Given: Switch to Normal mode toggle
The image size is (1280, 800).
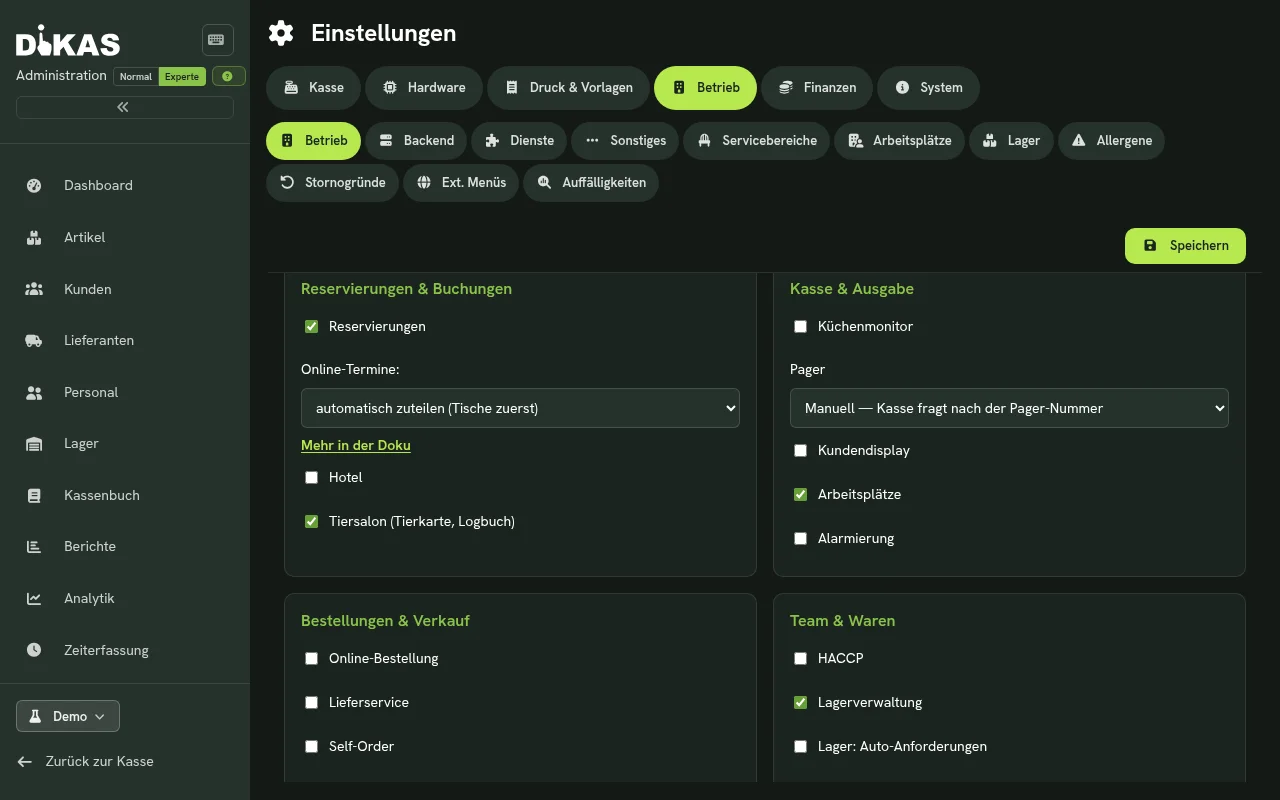Looking at the screenshot, I should [x=136, y=76].
